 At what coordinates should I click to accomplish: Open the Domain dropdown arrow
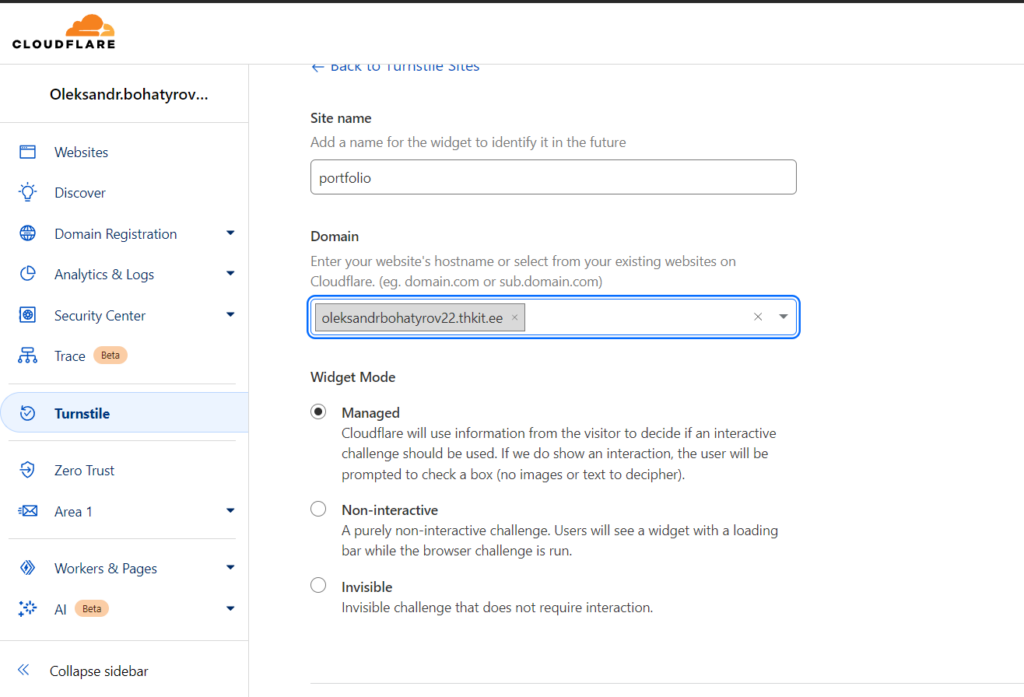click(783, 317)
